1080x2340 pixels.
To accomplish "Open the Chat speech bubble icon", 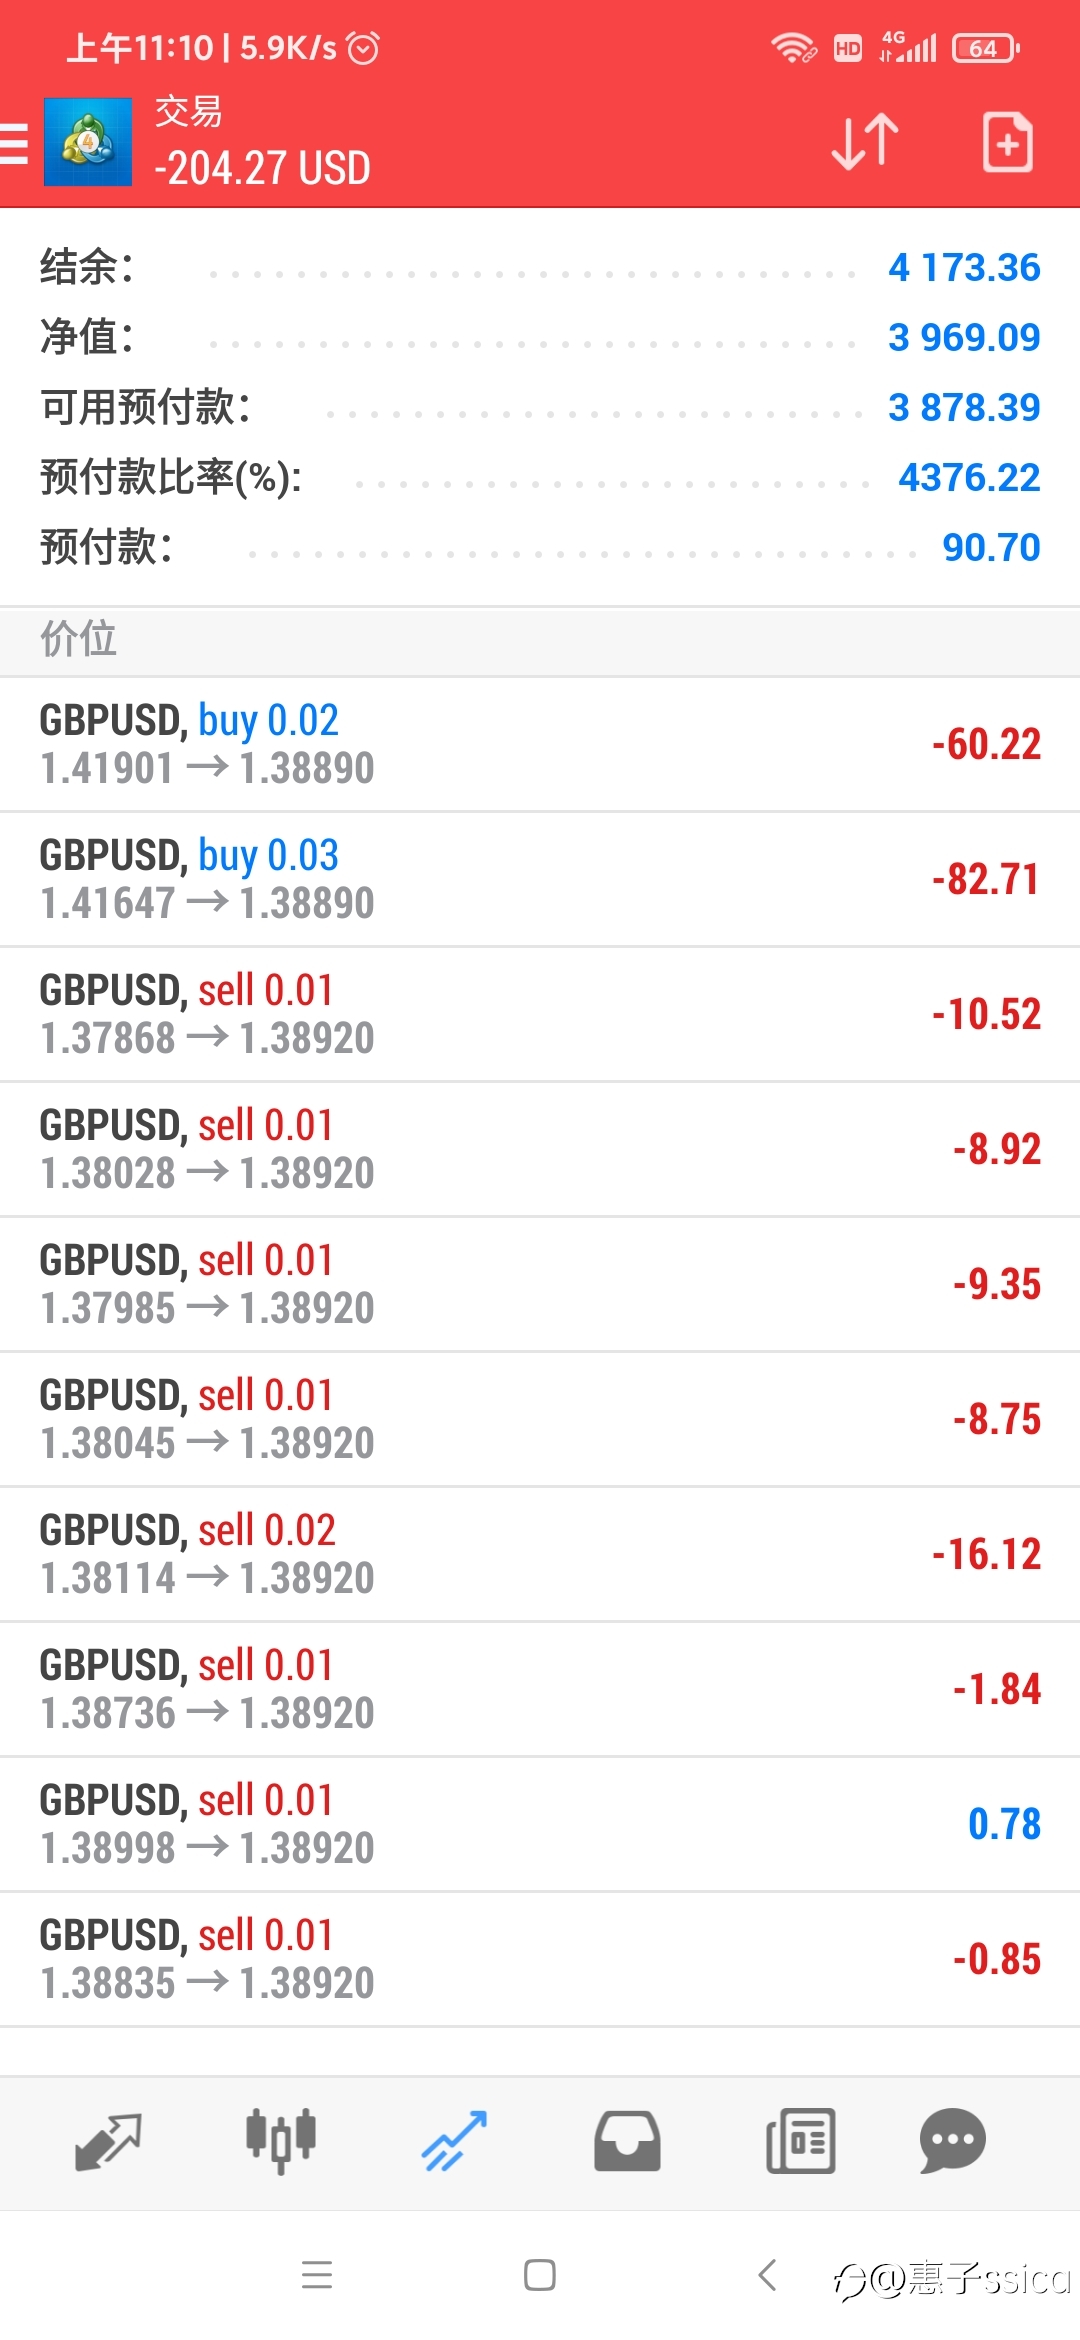I will click(x=952, y=2141).
